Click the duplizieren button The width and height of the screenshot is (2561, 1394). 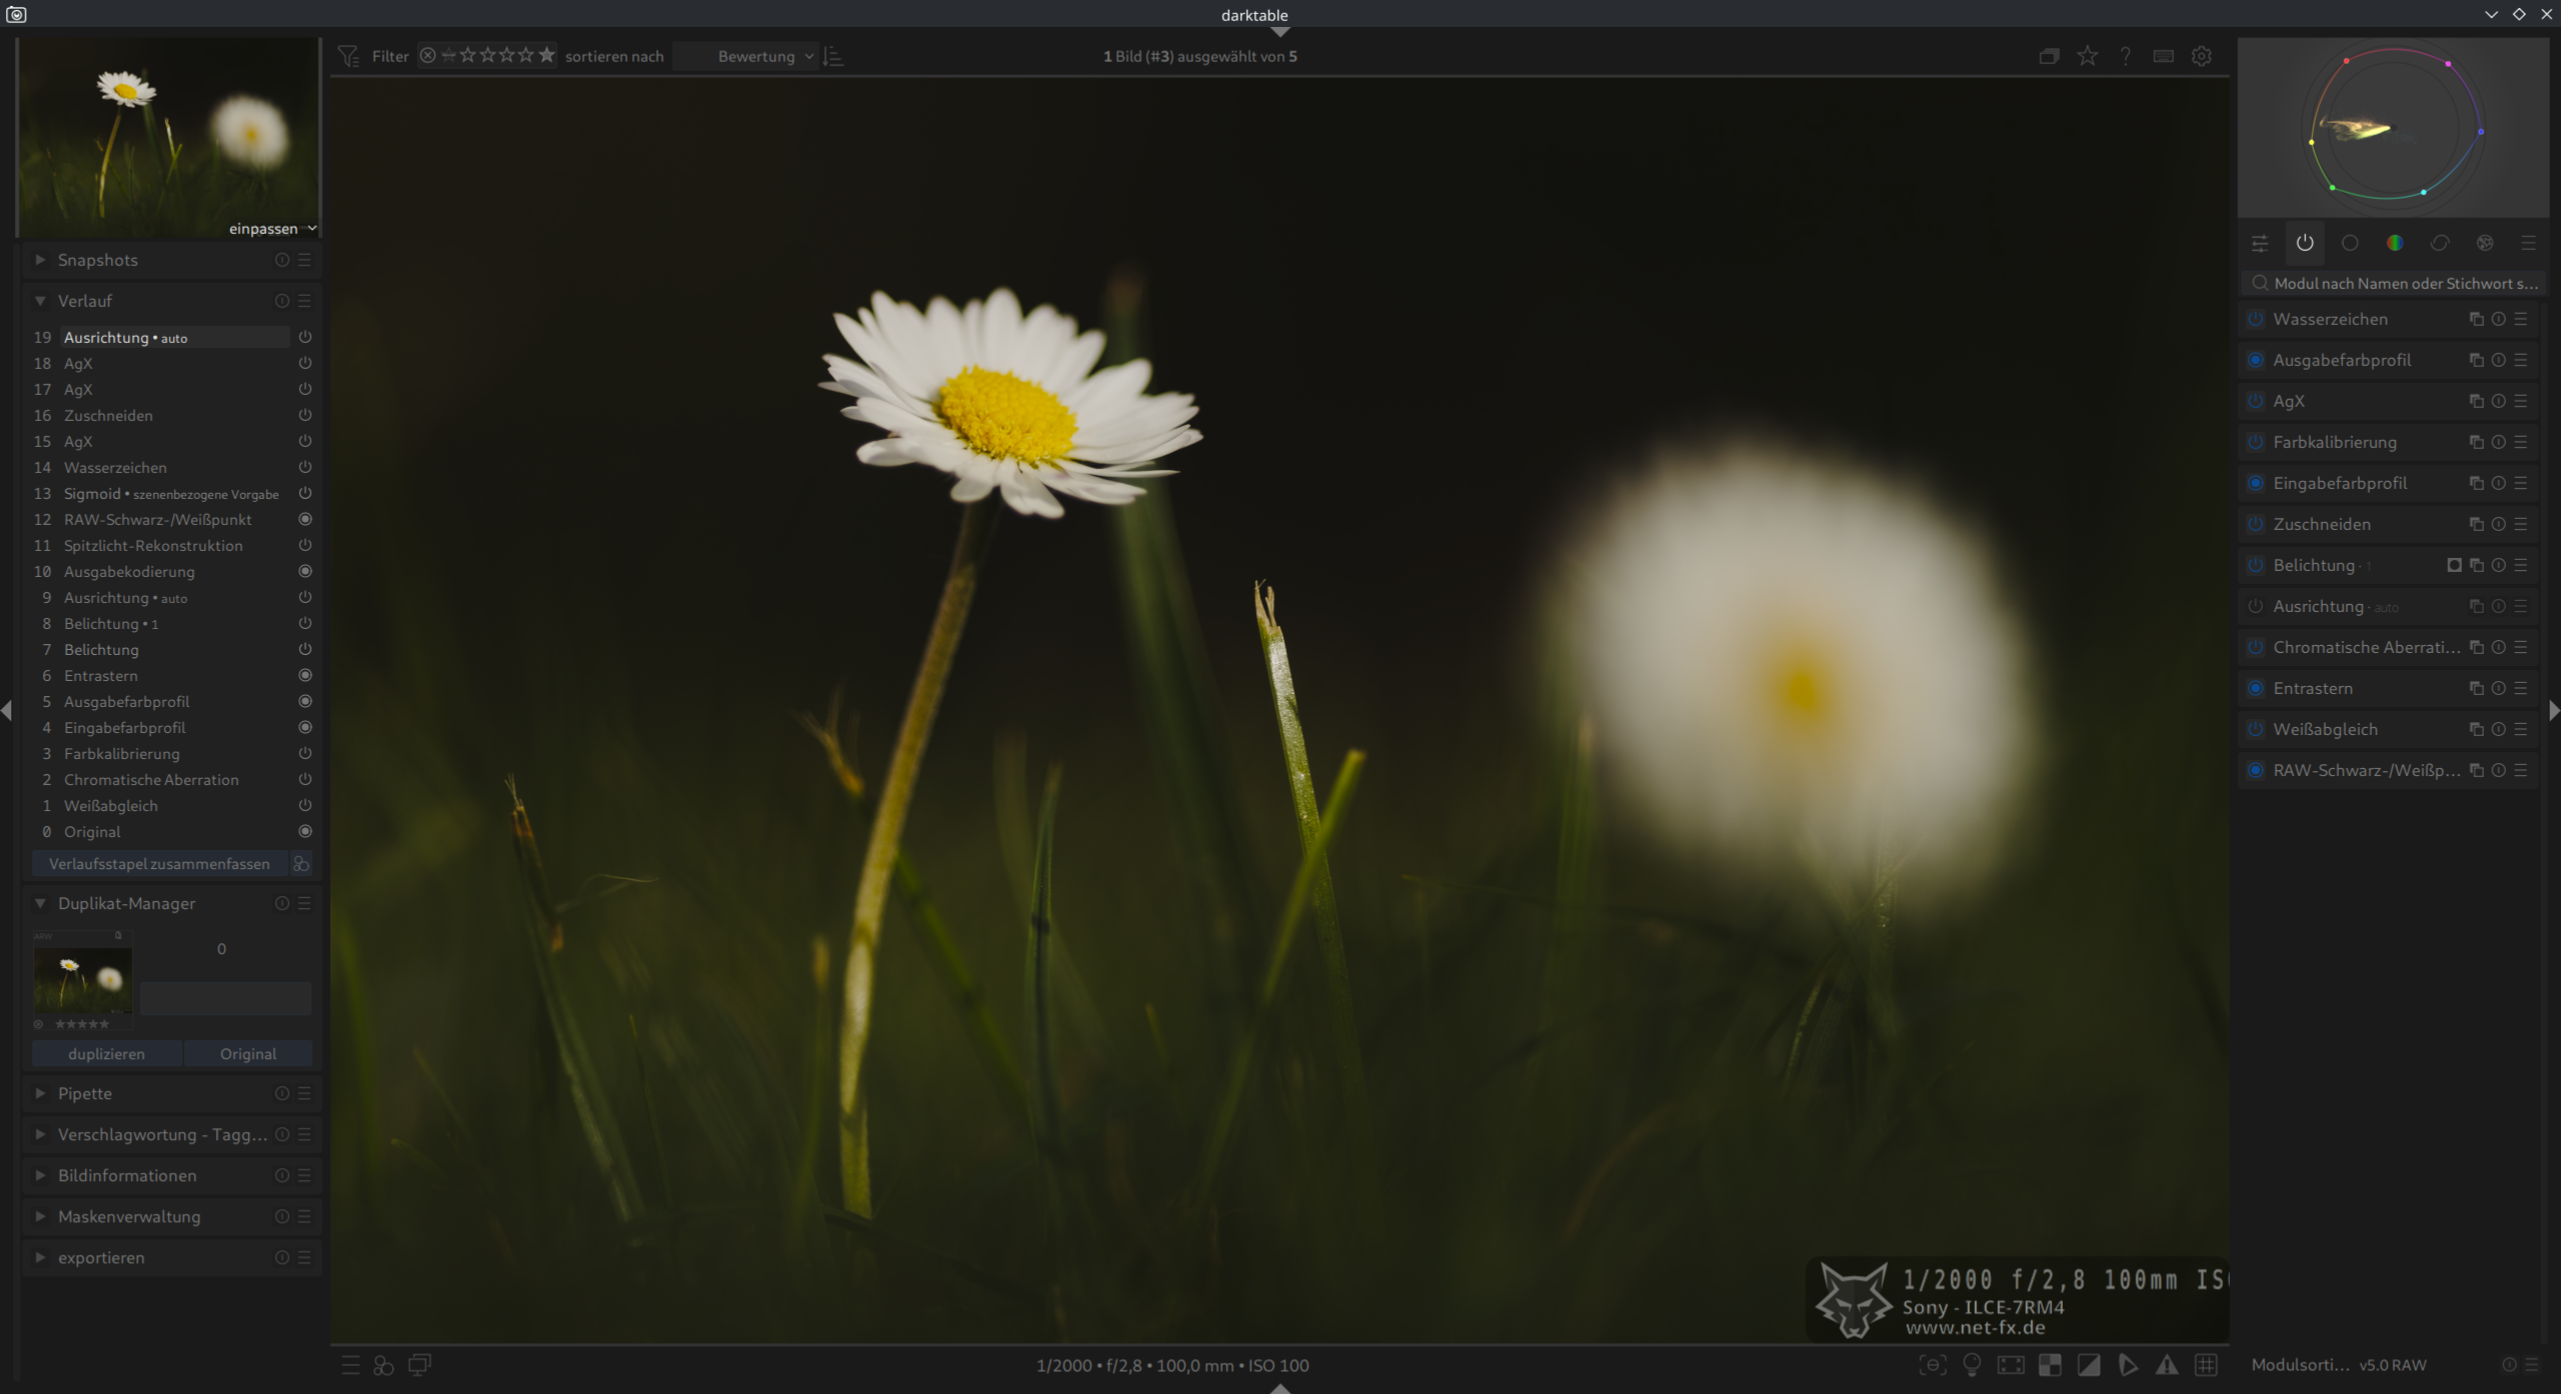[x=106, y=1053]
